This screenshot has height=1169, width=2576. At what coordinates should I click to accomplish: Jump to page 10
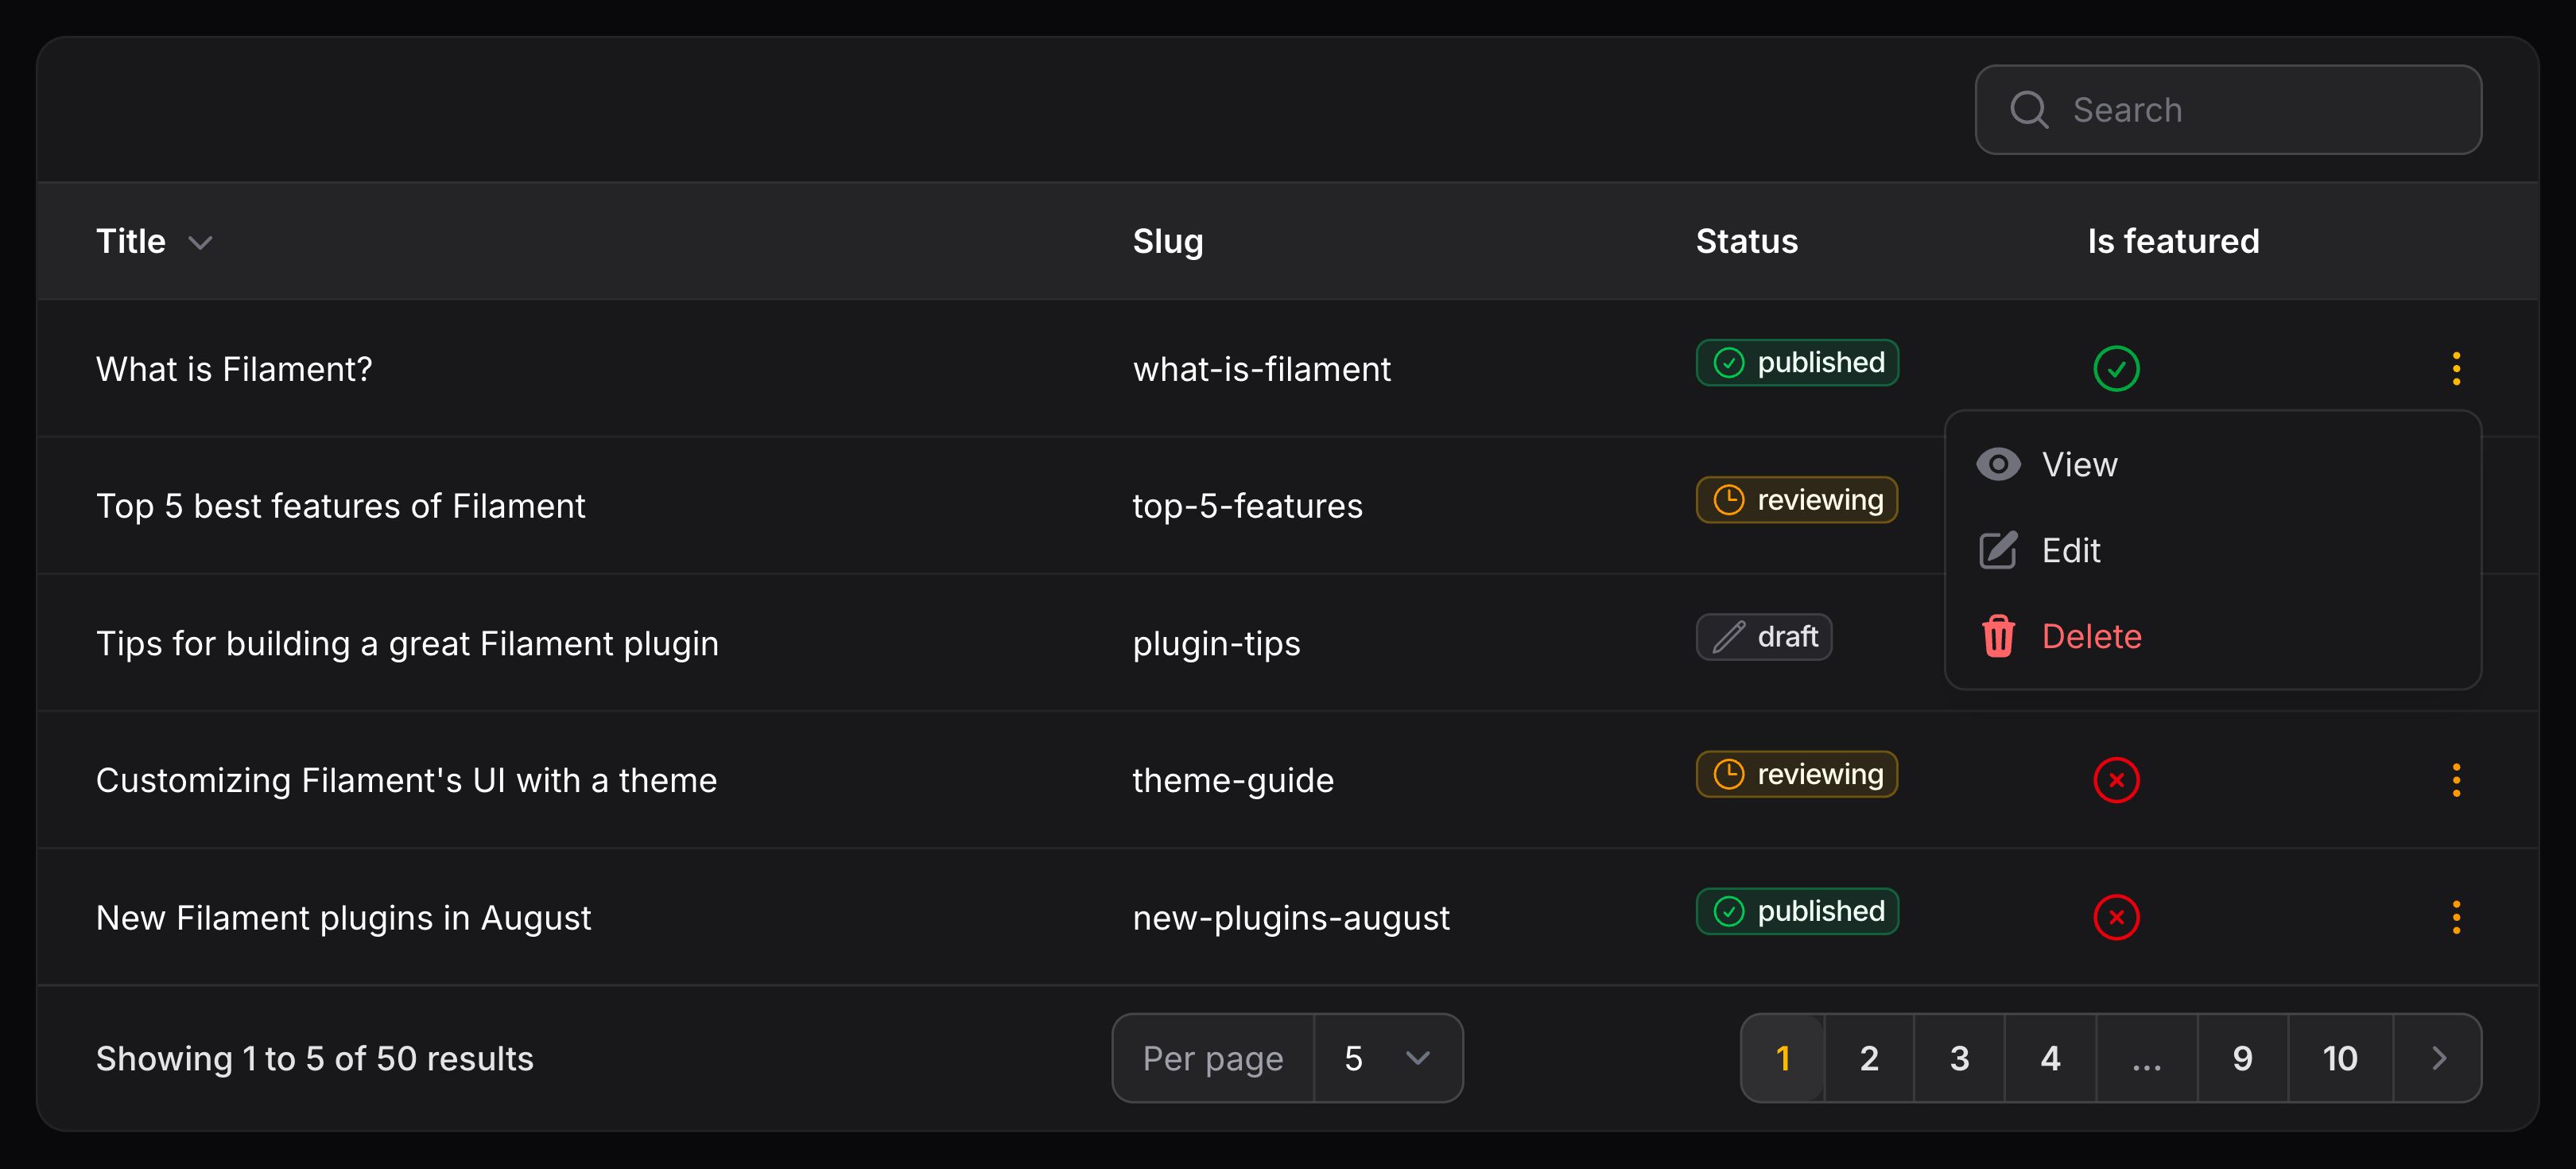2339,1058
